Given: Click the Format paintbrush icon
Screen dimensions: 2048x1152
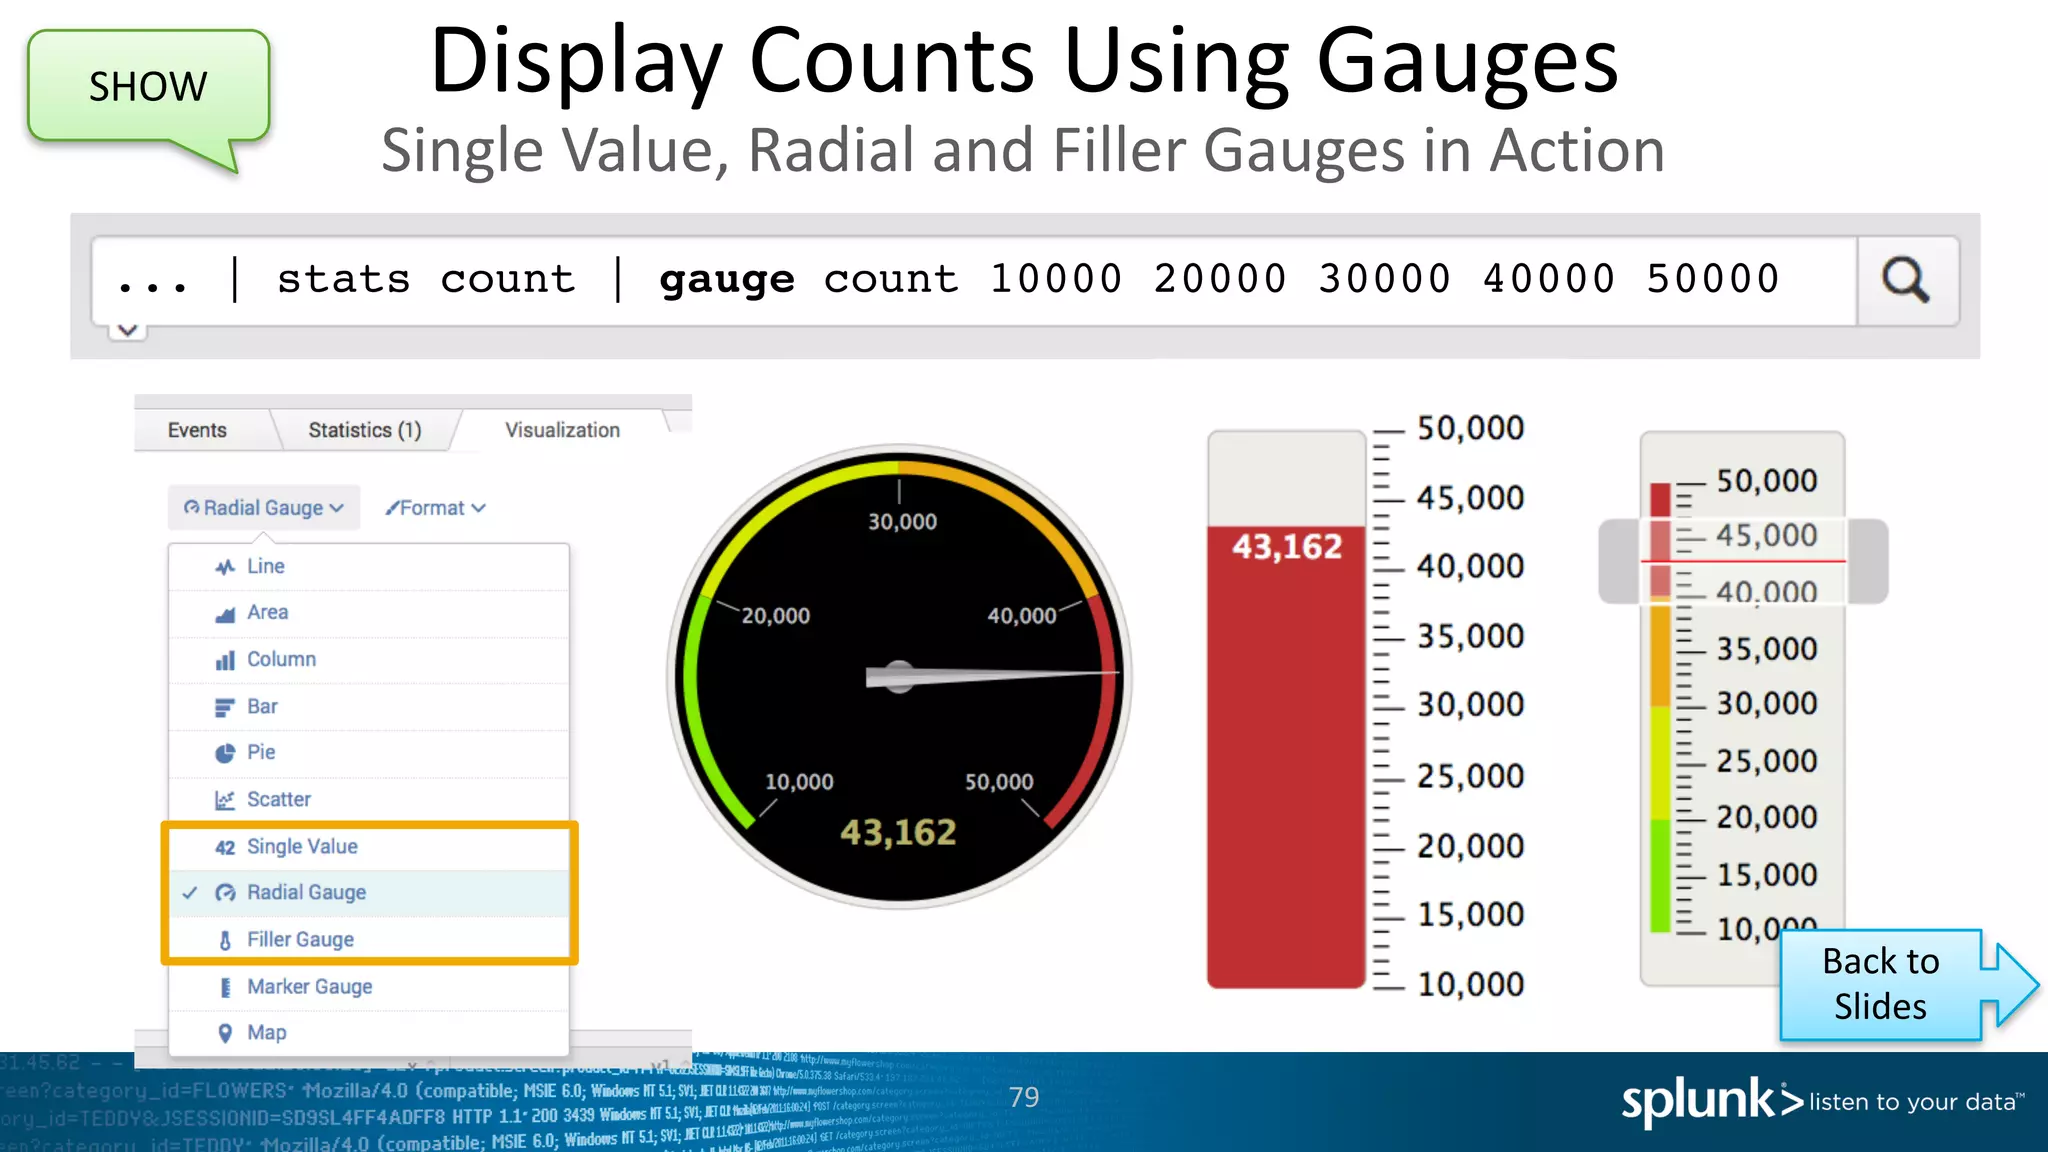Looking at the screenshot, I should tap(392, 508).
